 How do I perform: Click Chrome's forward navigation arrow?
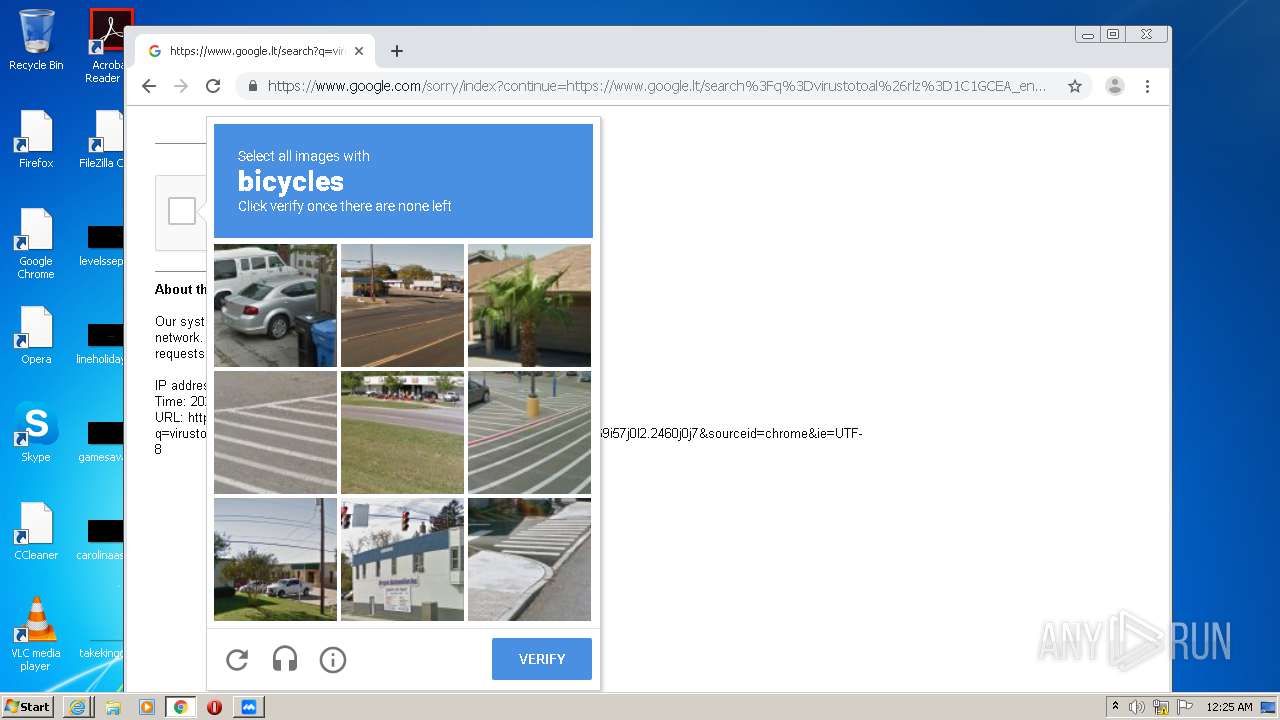click(181, 86)
